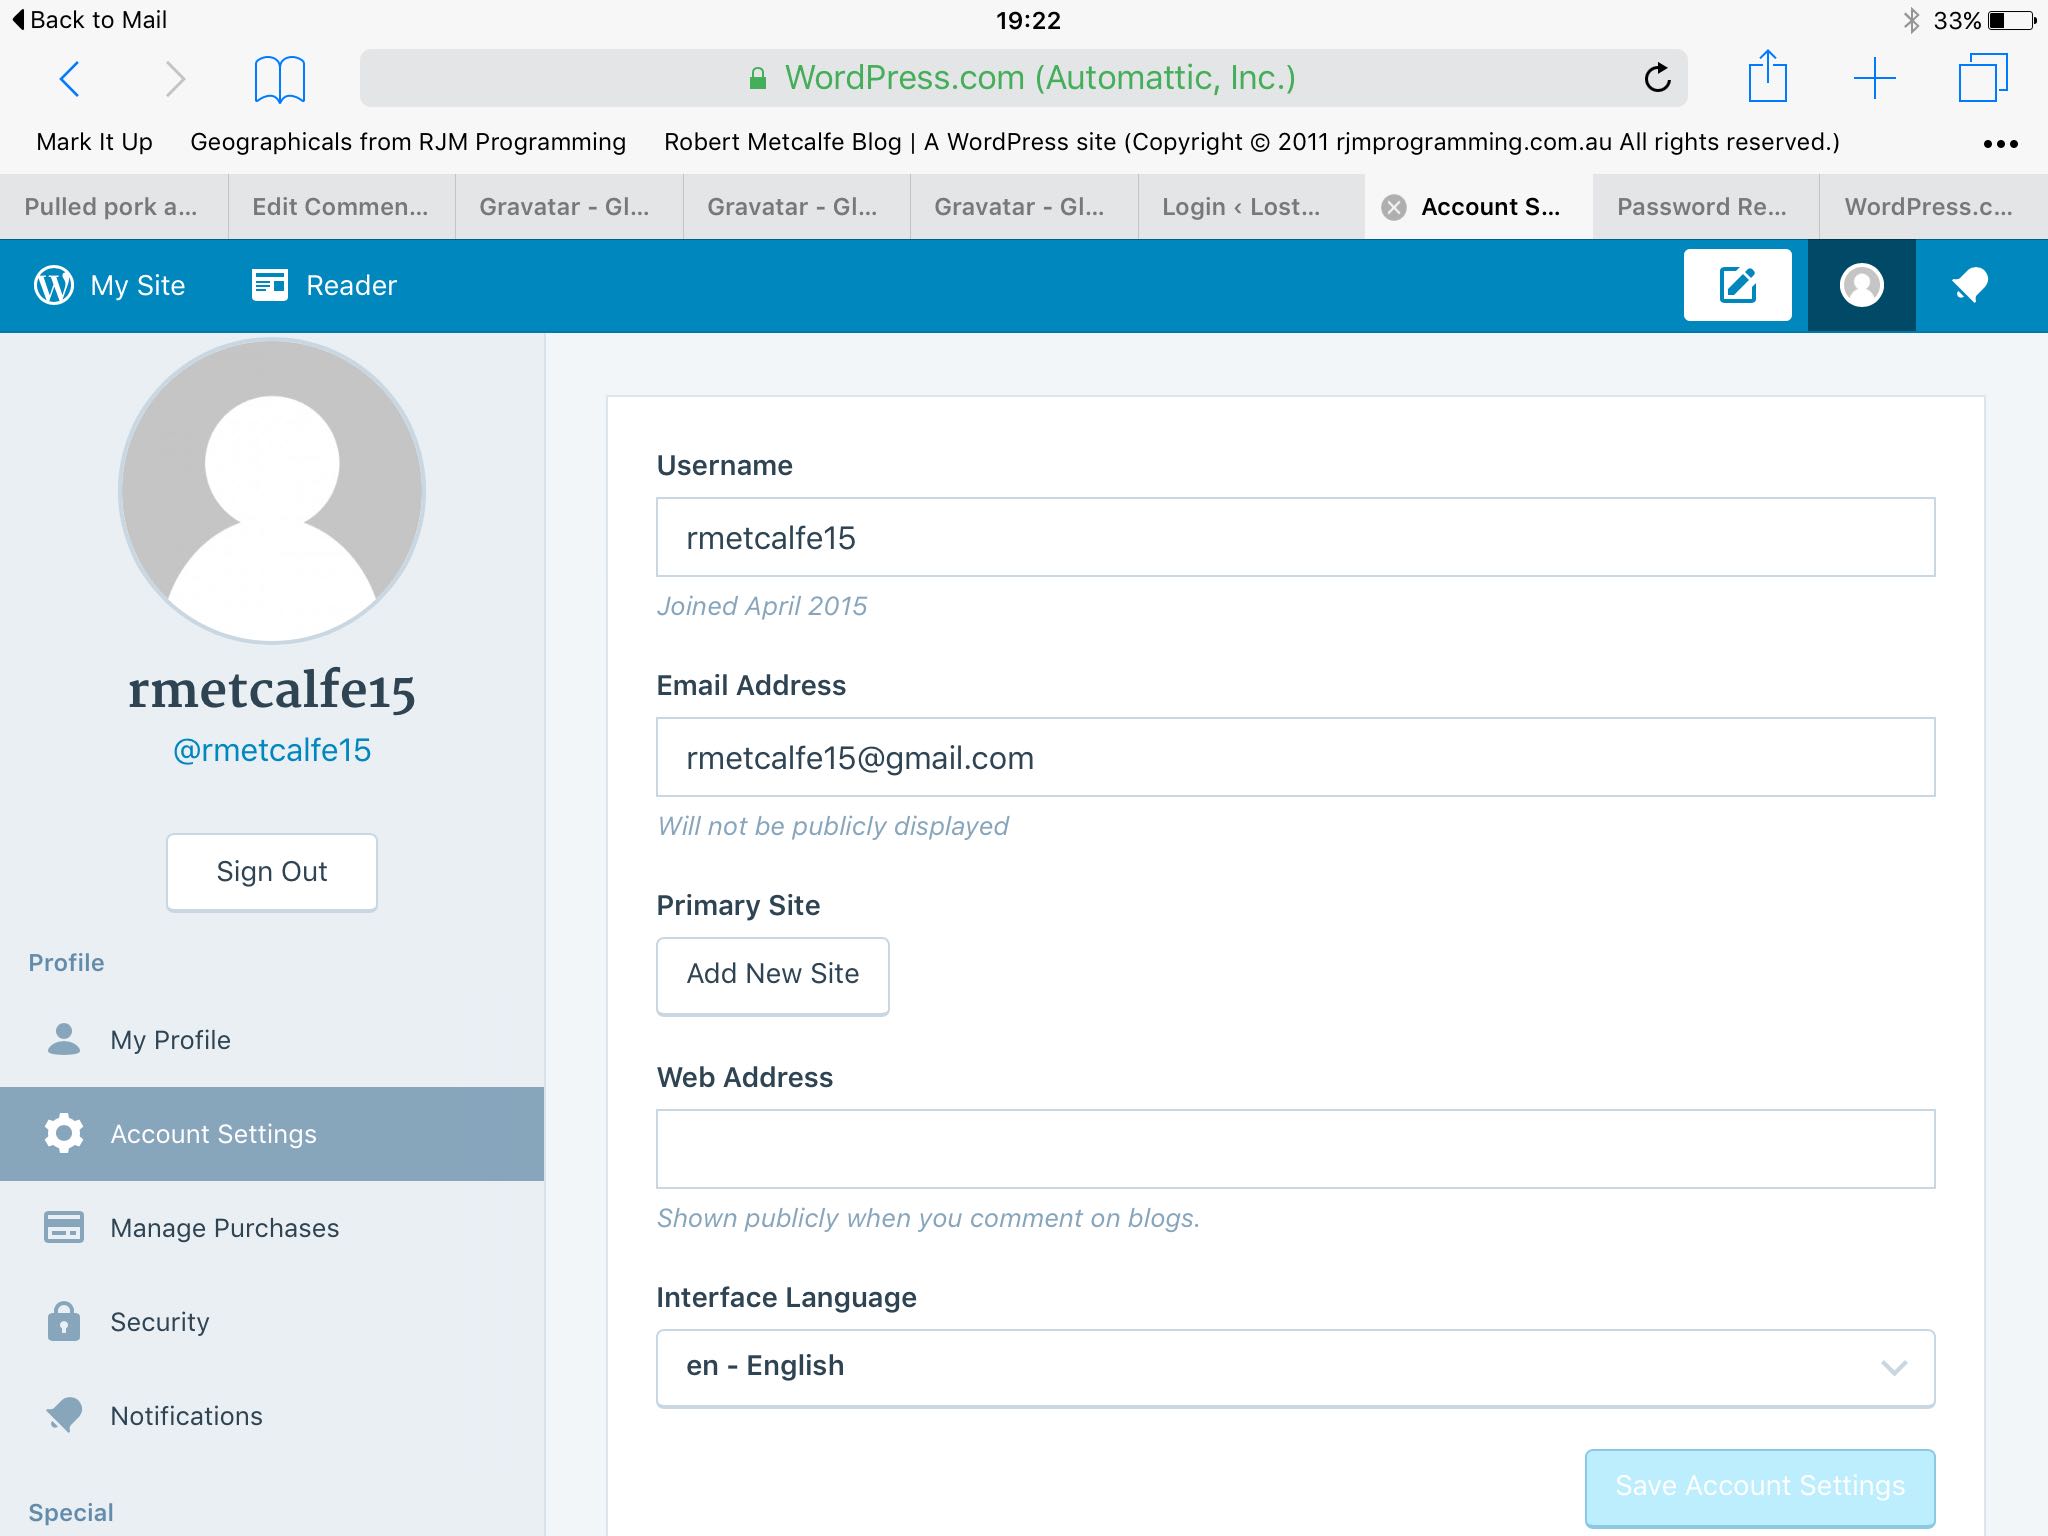
Task: Tap the Safari back arrow
Action: tap(69, 78)
